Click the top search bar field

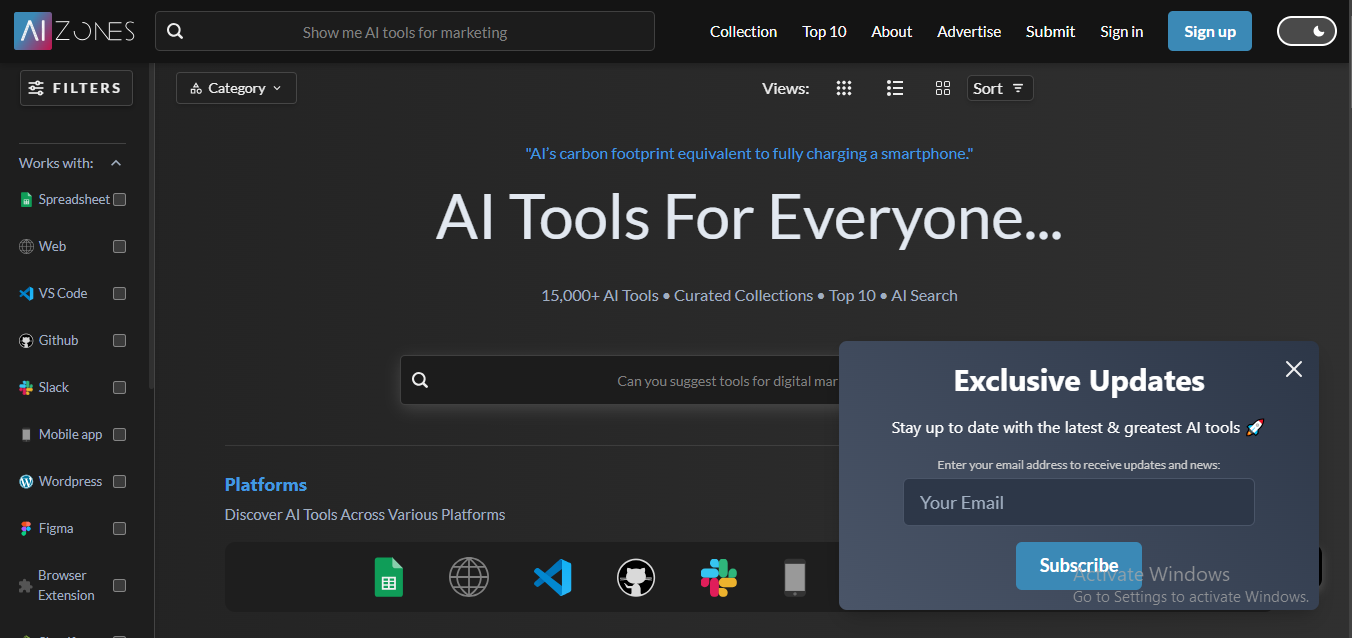[x=405, y=31]
